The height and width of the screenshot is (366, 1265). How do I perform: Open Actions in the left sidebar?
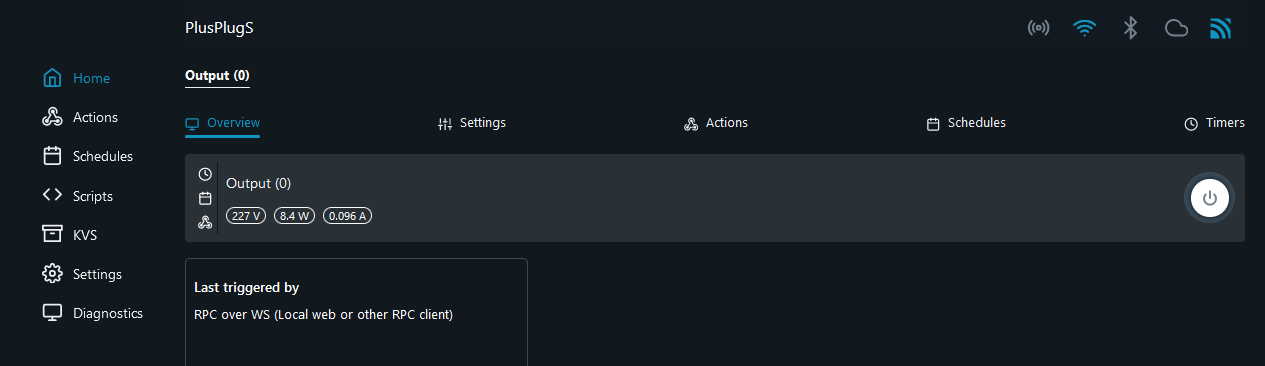coord(80,117)
